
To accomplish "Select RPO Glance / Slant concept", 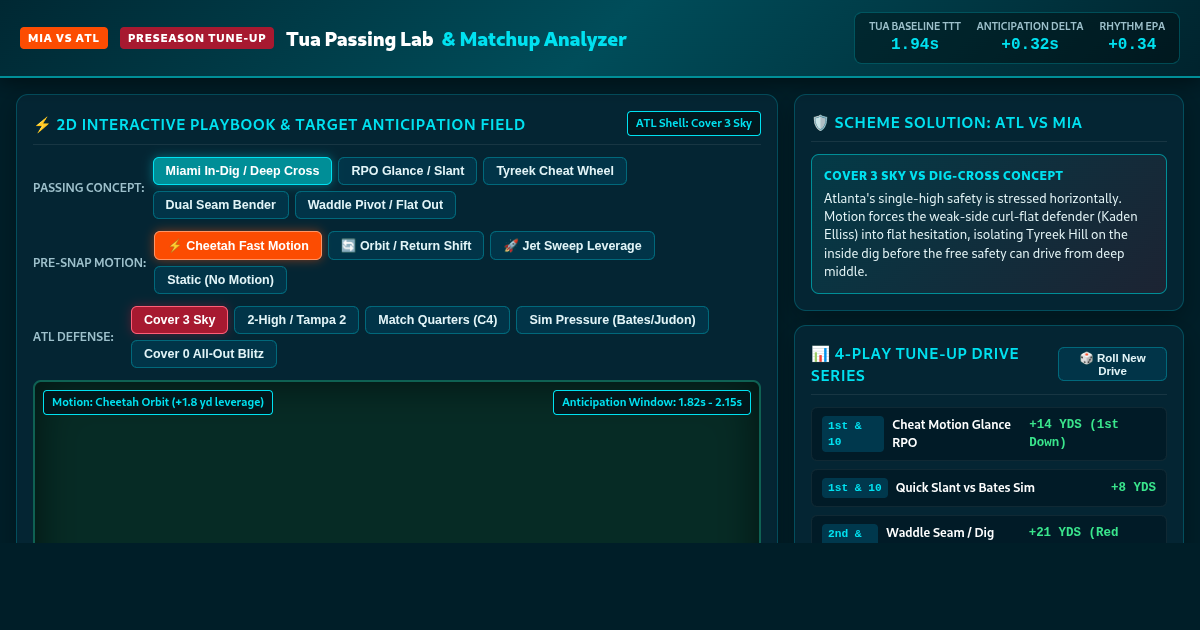I will (407, 171).
